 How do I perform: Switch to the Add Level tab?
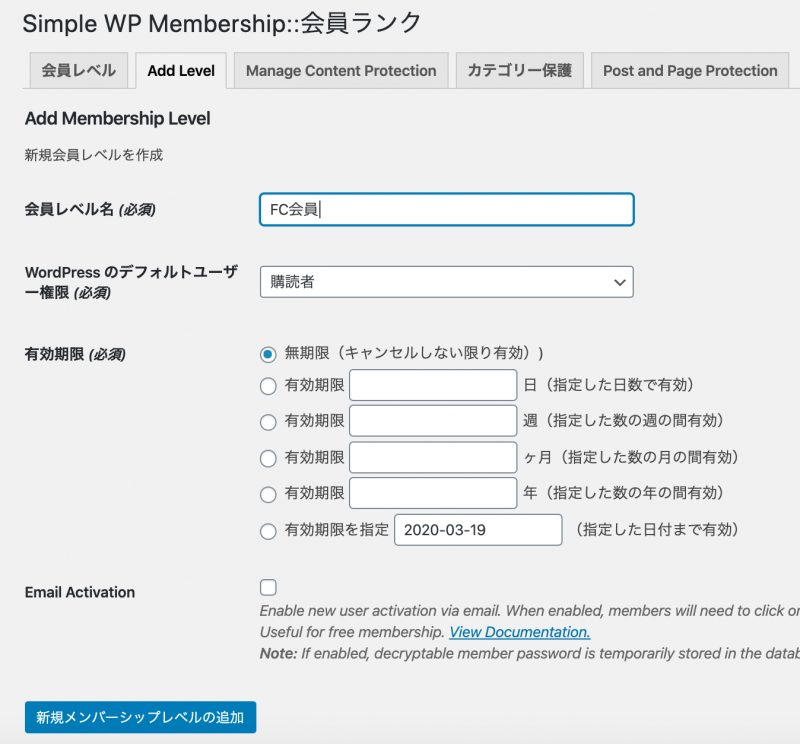tap(181, 71)
